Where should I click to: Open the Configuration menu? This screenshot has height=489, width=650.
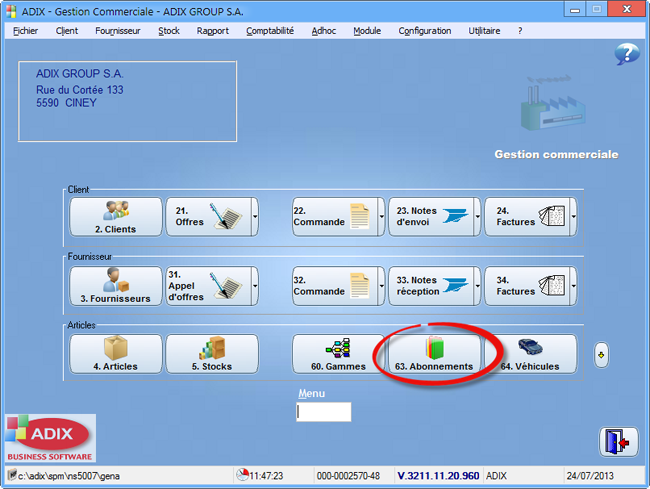[424, 31]
